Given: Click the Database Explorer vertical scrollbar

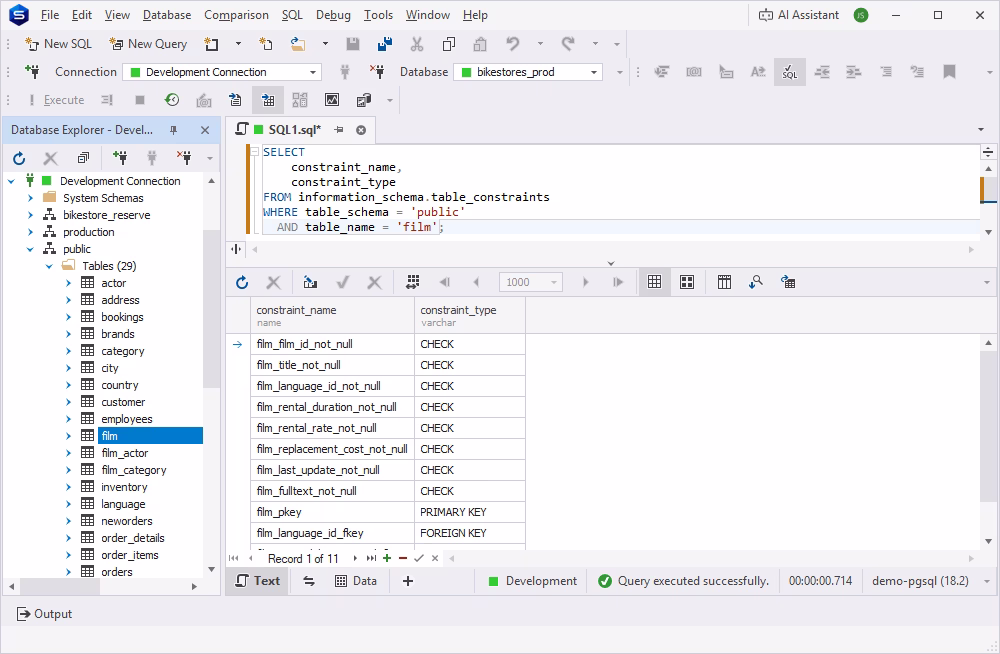Looking at the screenshot, I should (211, 308).
